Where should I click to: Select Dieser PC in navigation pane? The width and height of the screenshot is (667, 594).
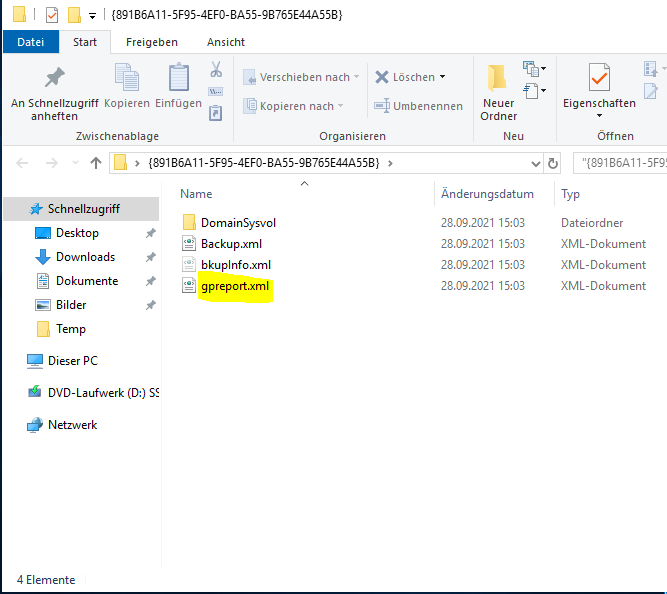click(x=73, y=361)
